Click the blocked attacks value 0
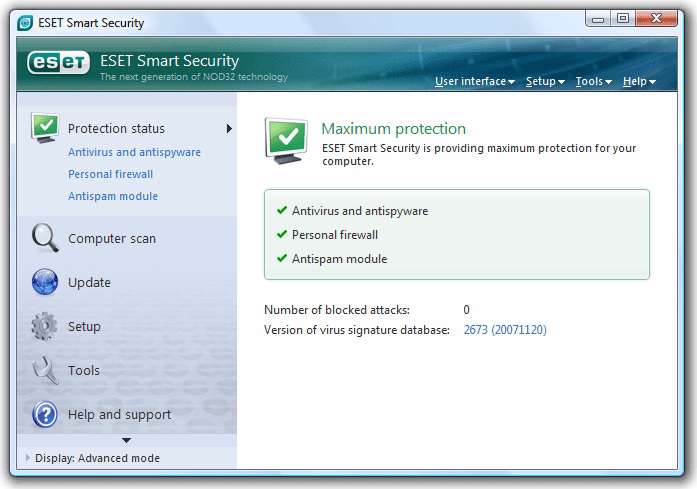Image resolution: width=697 pixels, height=489 pixels. [x=466, y=309]
